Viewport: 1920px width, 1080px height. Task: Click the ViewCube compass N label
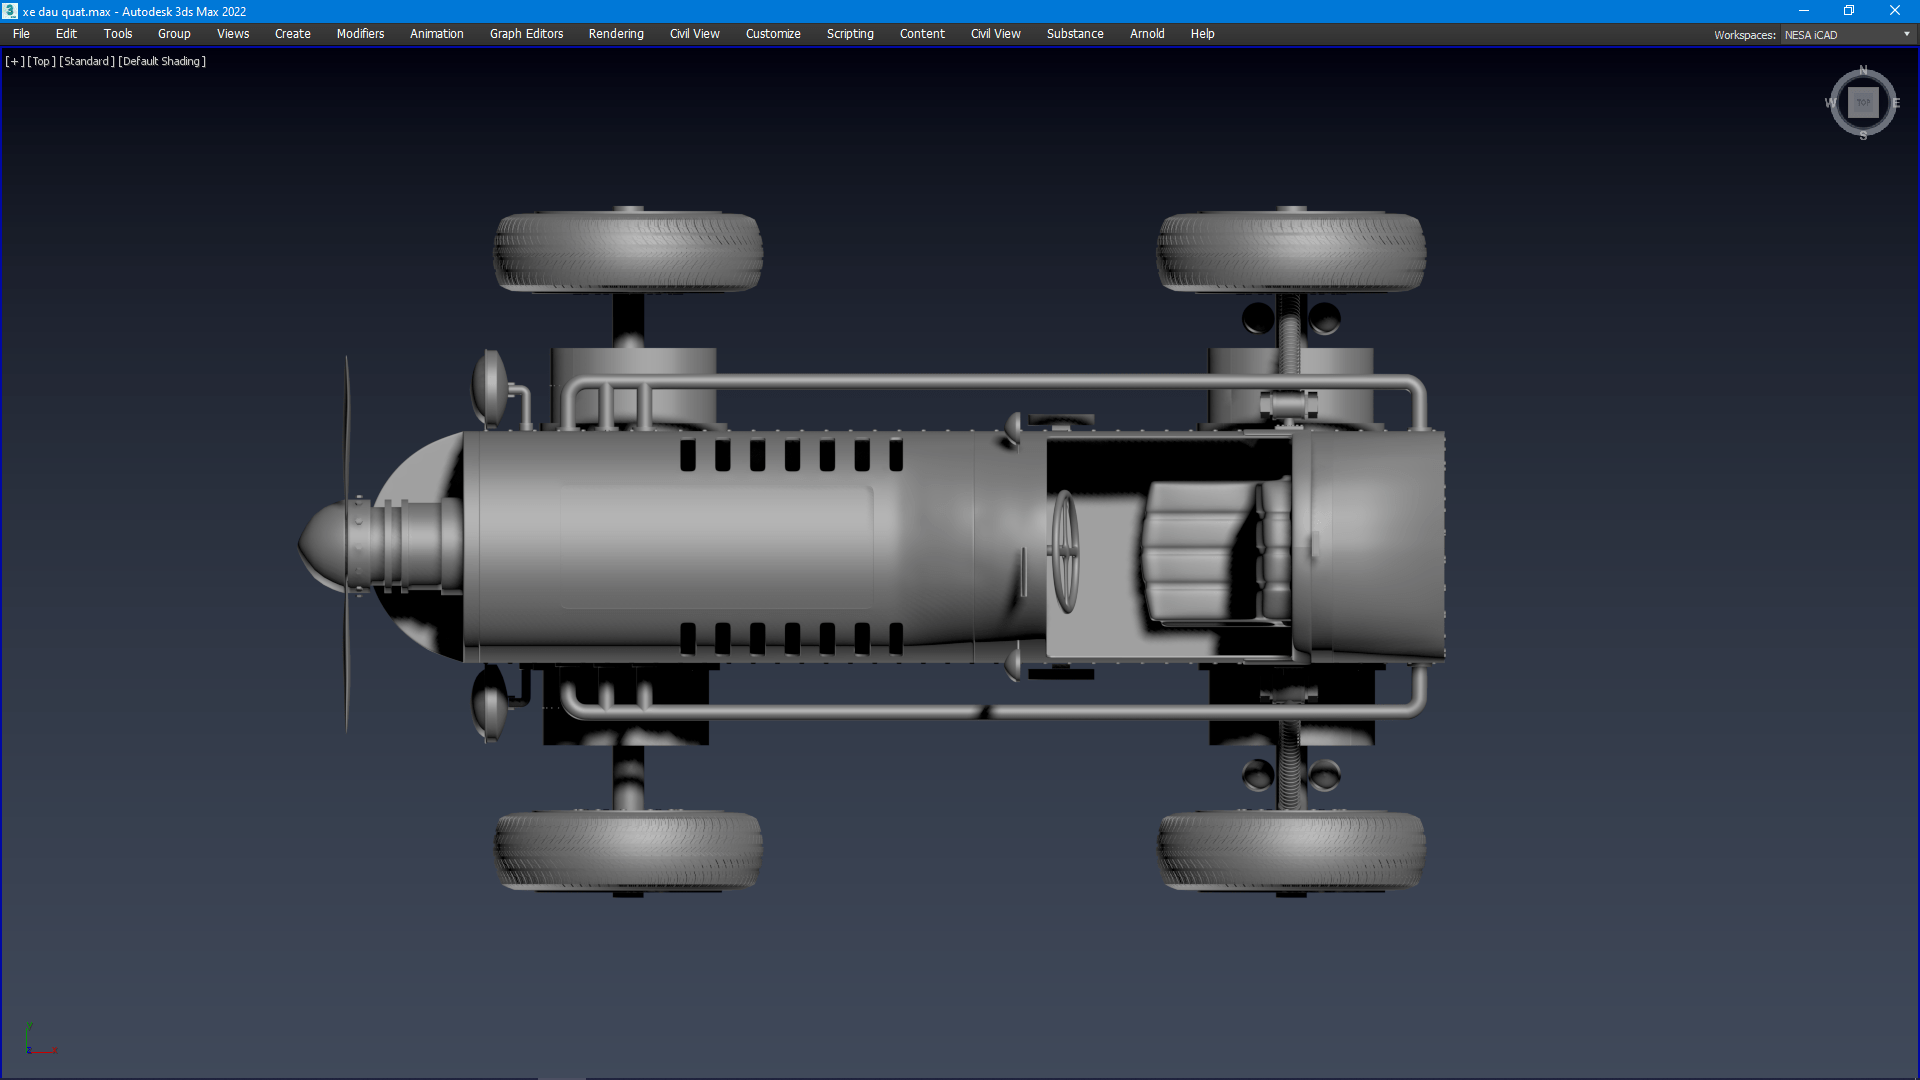coord(1863,70)
